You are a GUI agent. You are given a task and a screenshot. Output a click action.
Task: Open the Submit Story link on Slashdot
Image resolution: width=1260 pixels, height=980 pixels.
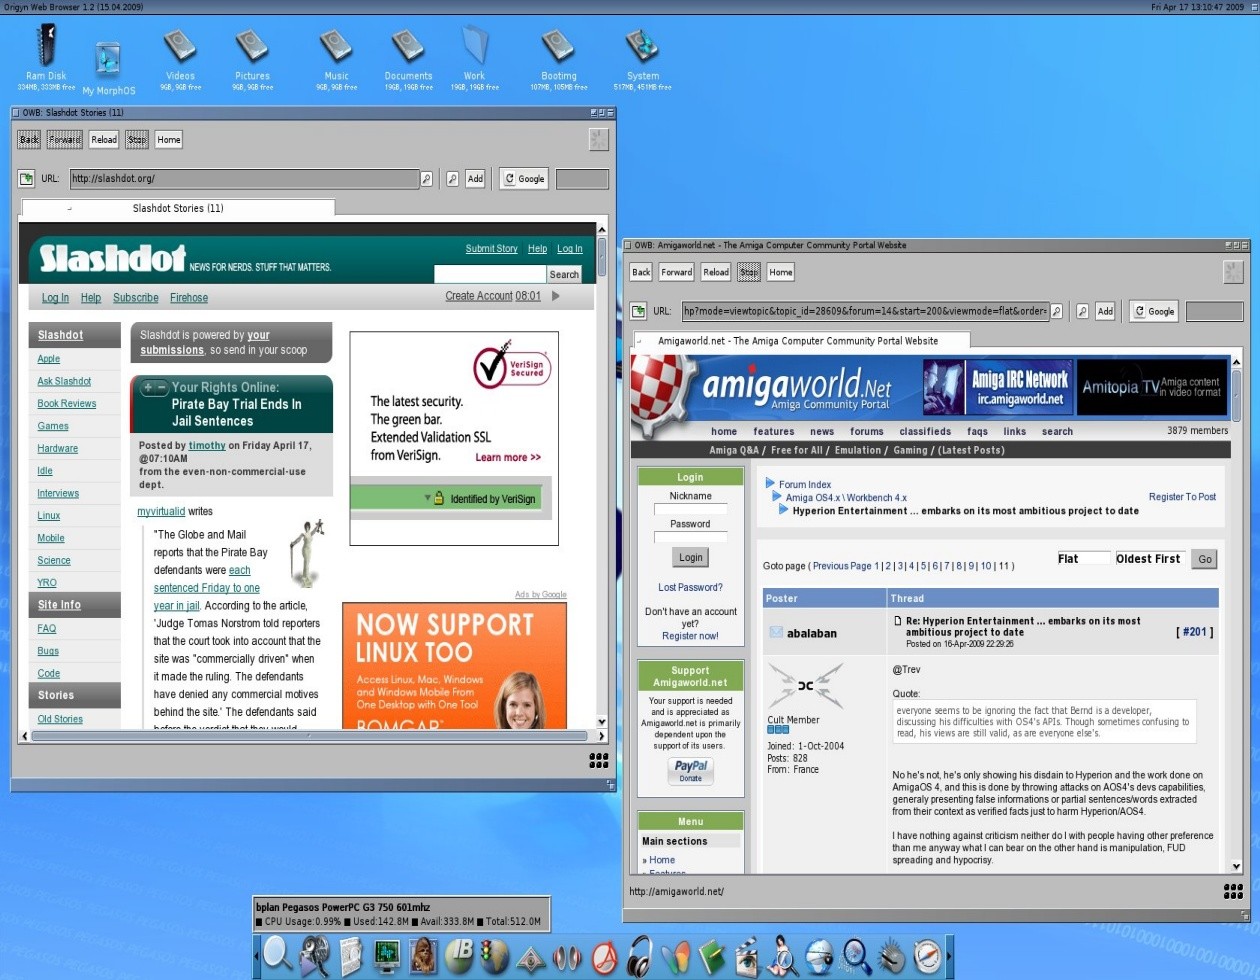(x=491, y=248)
